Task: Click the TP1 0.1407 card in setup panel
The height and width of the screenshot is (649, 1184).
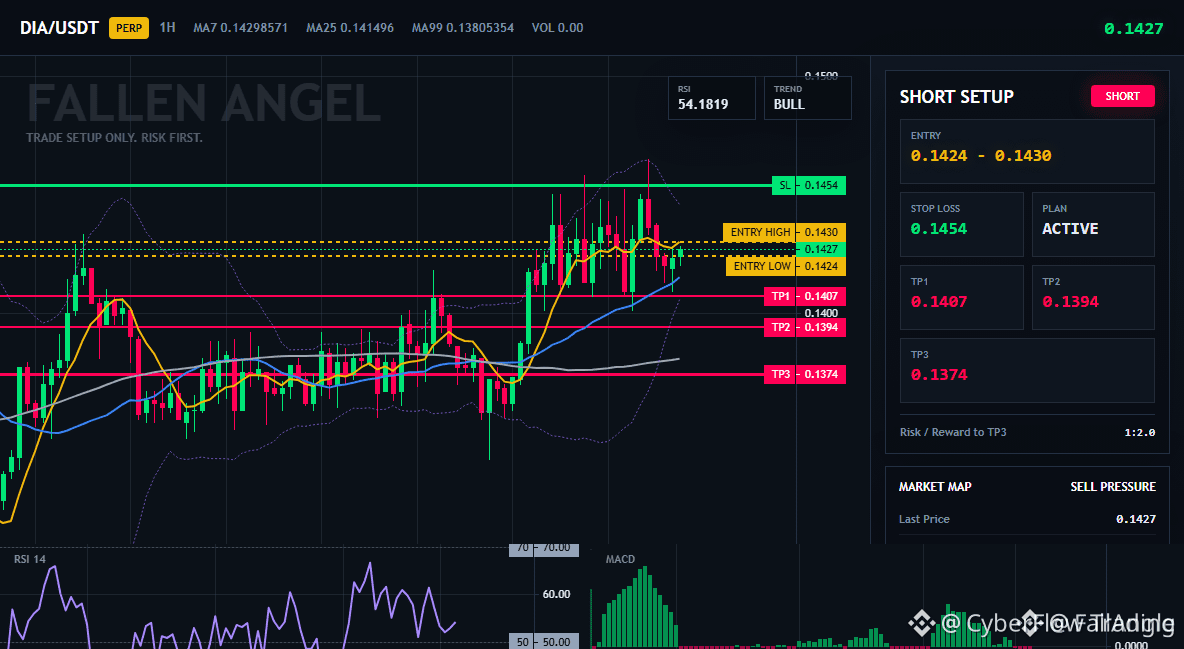Action: click(x=961, y=297)
